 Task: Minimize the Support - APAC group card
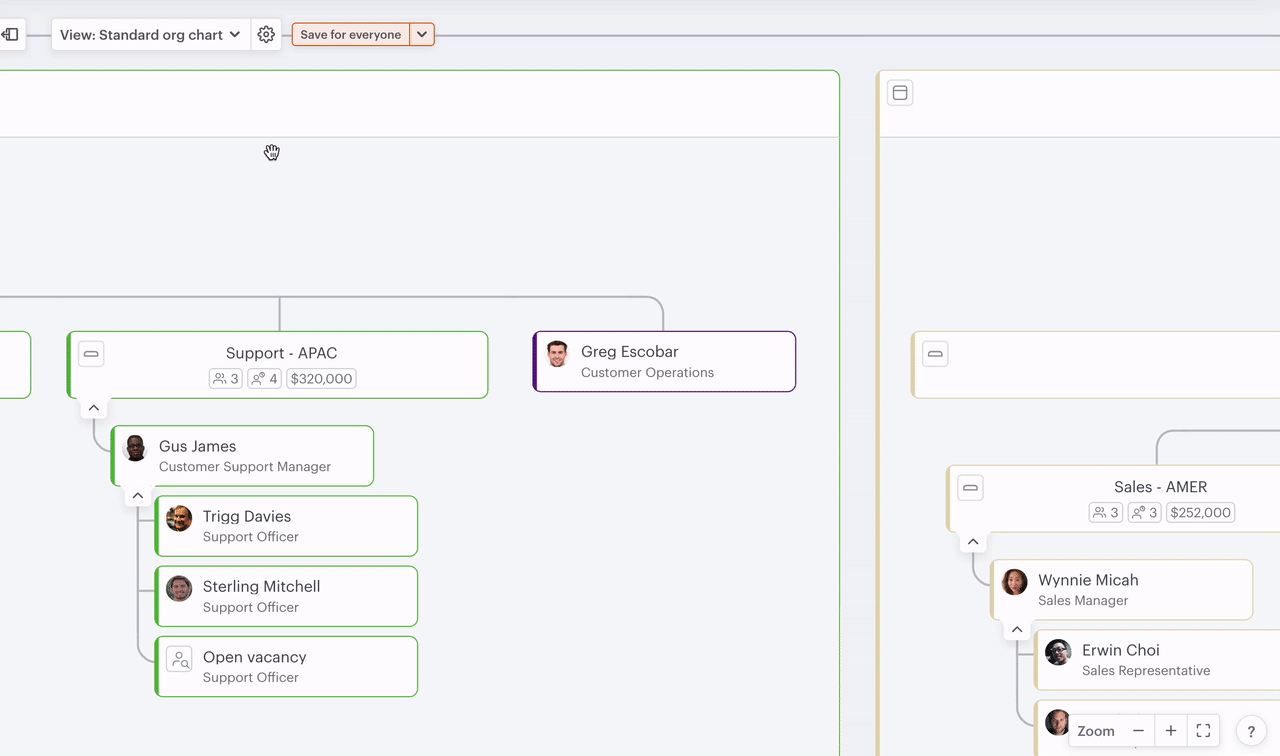91,354
